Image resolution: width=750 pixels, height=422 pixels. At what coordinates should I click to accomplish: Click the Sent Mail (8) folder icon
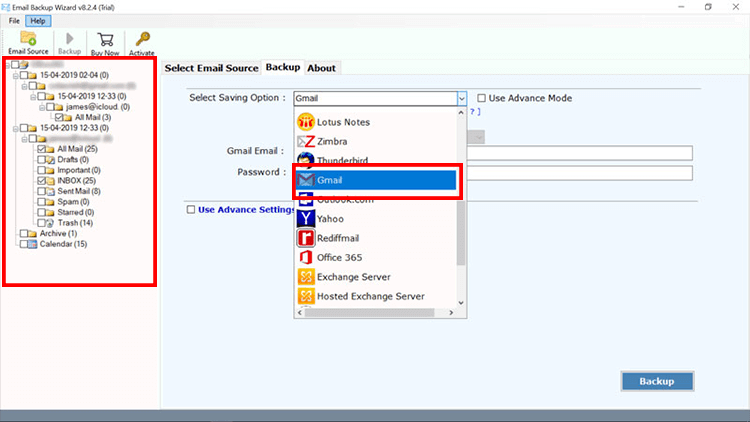click(x=50, y=191)
